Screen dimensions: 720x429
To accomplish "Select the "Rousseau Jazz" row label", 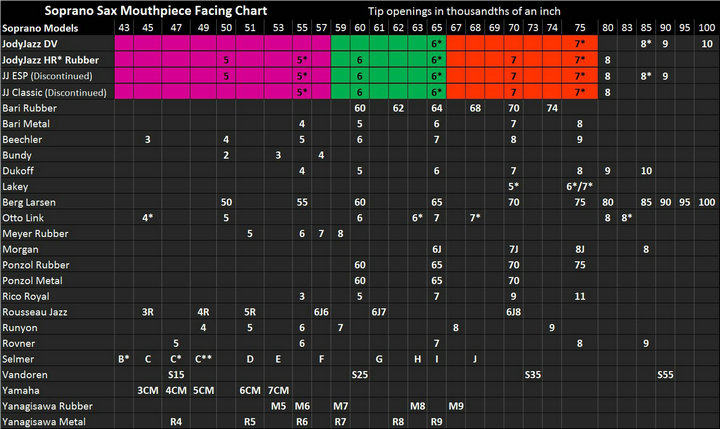I will coord(35,312).
